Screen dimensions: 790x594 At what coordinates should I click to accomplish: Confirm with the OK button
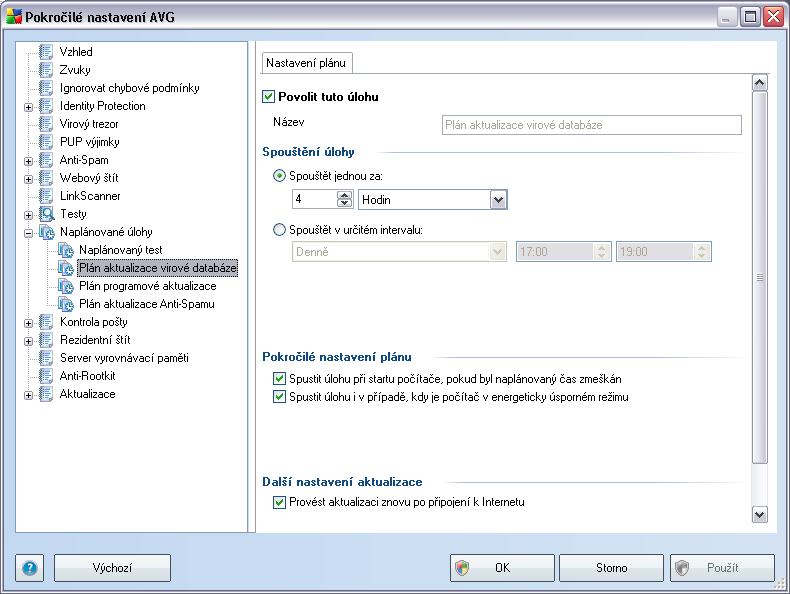[x=502, y=568]
